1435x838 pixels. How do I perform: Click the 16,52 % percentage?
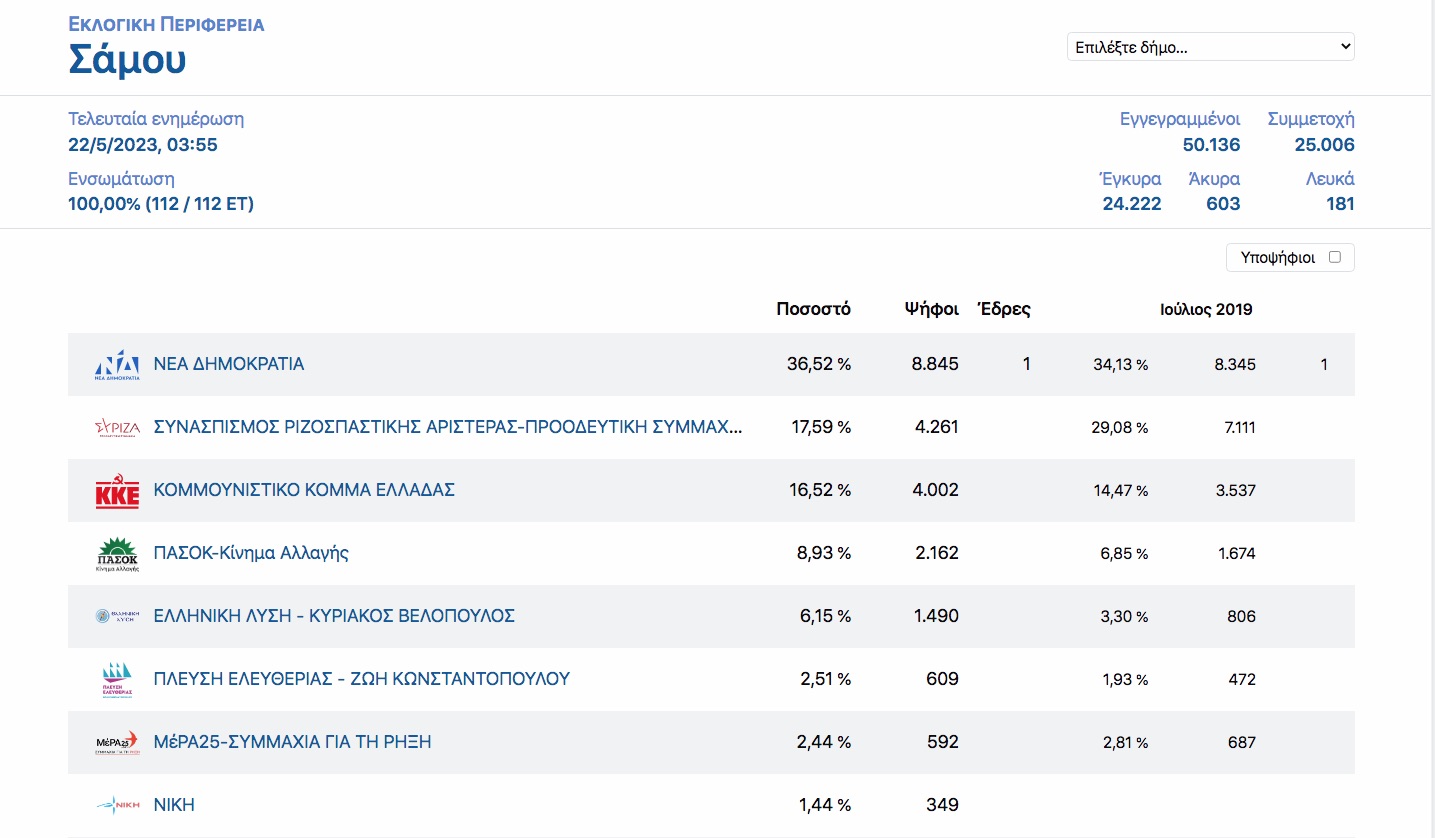(x=821, y=490)
